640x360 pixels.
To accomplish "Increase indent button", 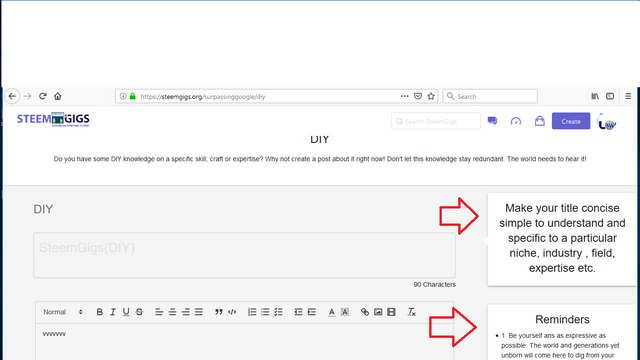I will [312, 312].
